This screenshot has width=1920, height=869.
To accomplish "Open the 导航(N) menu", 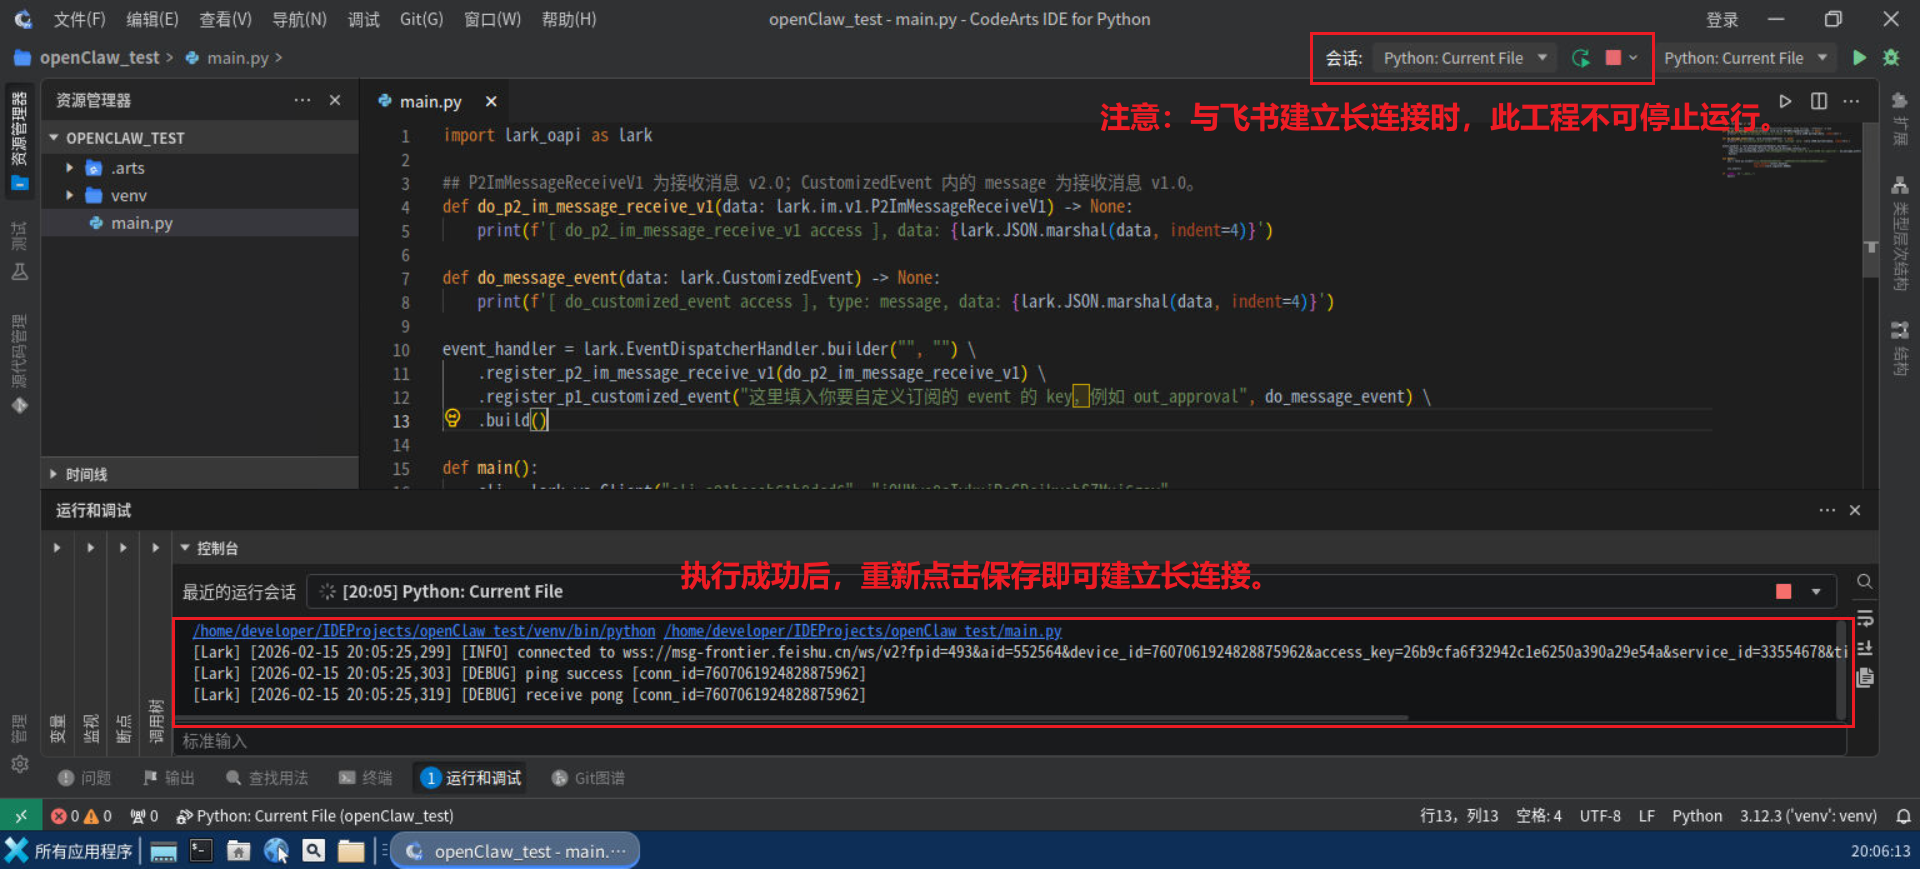I will click(x=299, y=19).
